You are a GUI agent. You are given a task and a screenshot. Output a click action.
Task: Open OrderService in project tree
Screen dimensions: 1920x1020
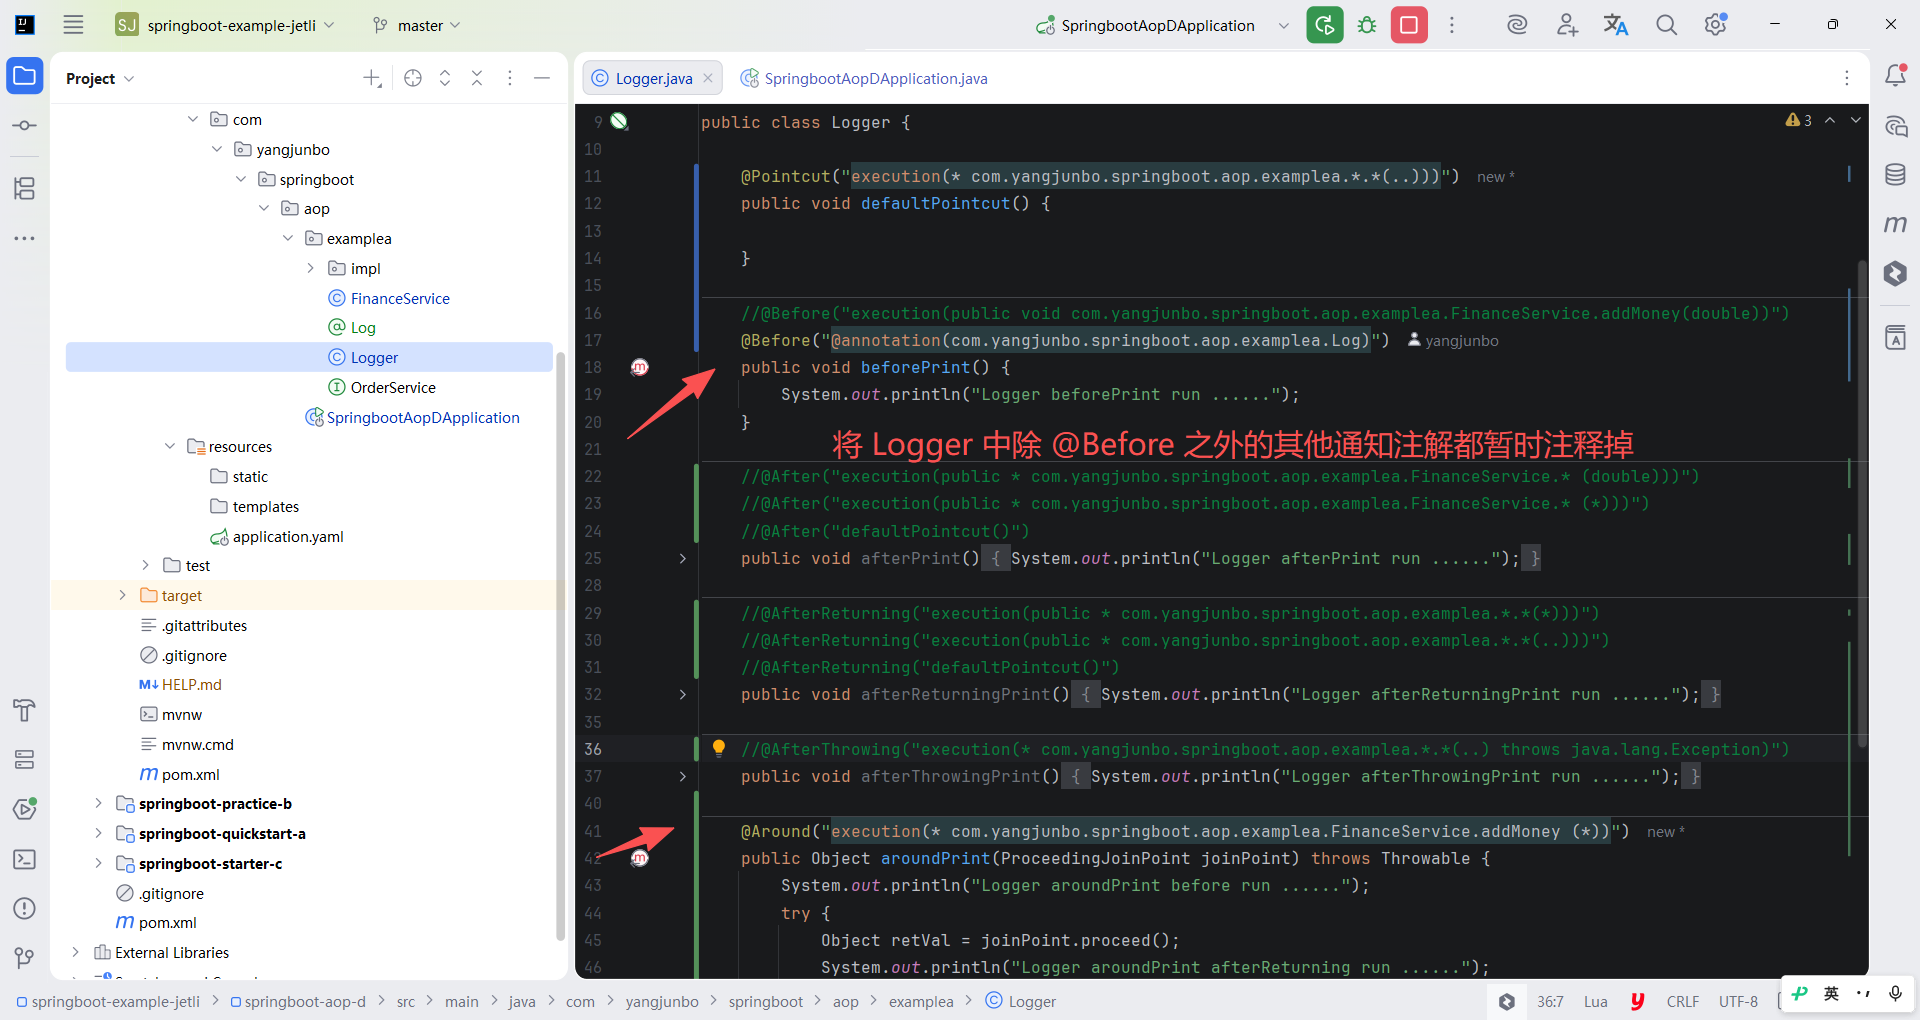click(382, 387)
